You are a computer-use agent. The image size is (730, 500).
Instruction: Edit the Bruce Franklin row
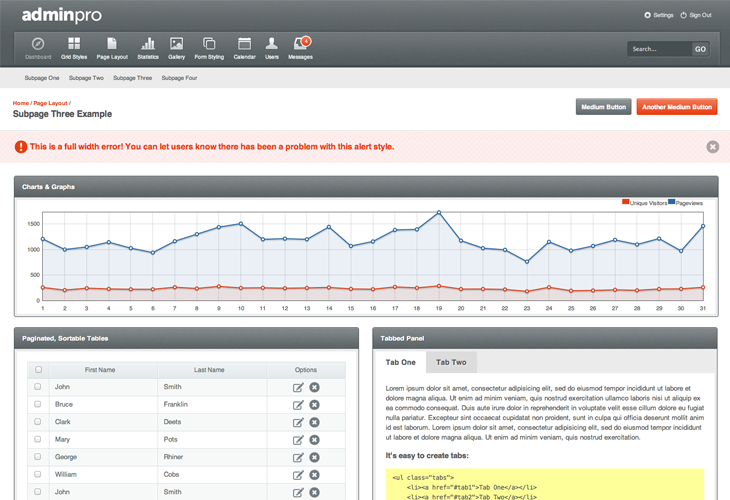298,405
